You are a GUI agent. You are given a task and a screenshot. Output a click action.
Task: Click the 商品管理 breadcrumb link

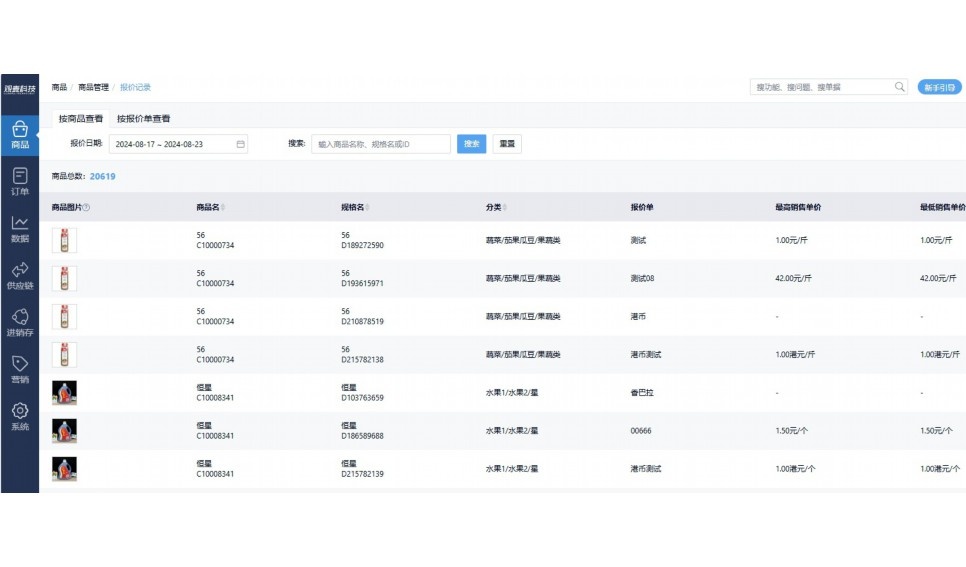93,88
